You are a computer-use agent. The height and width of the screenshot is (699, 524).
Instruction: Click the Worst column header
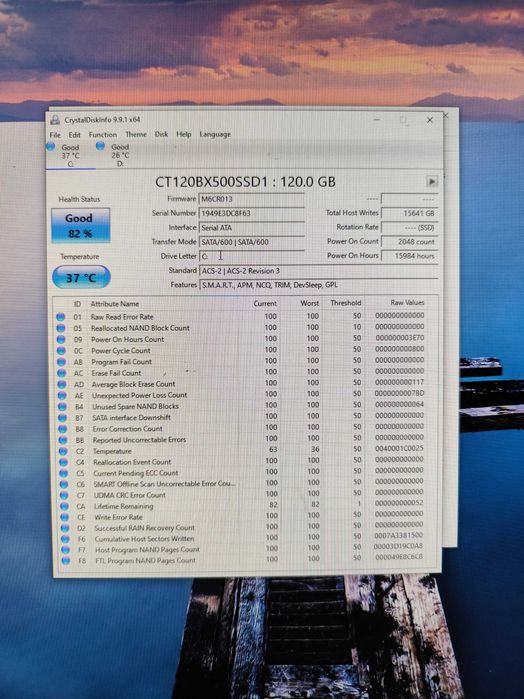[309, 303]
